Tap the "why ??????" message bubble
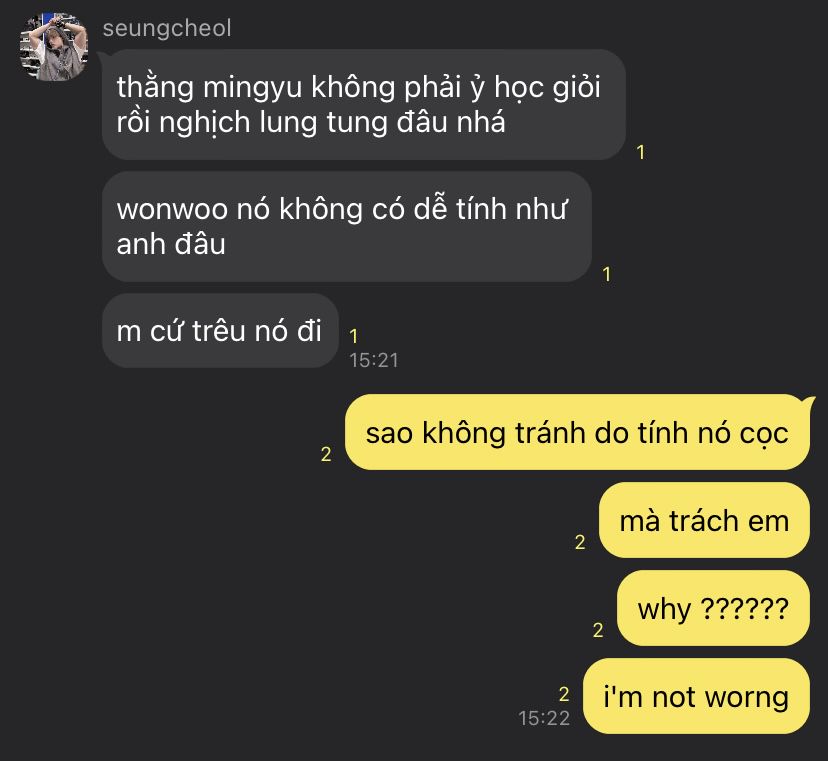The image size is (828, 761). [713, 608]
